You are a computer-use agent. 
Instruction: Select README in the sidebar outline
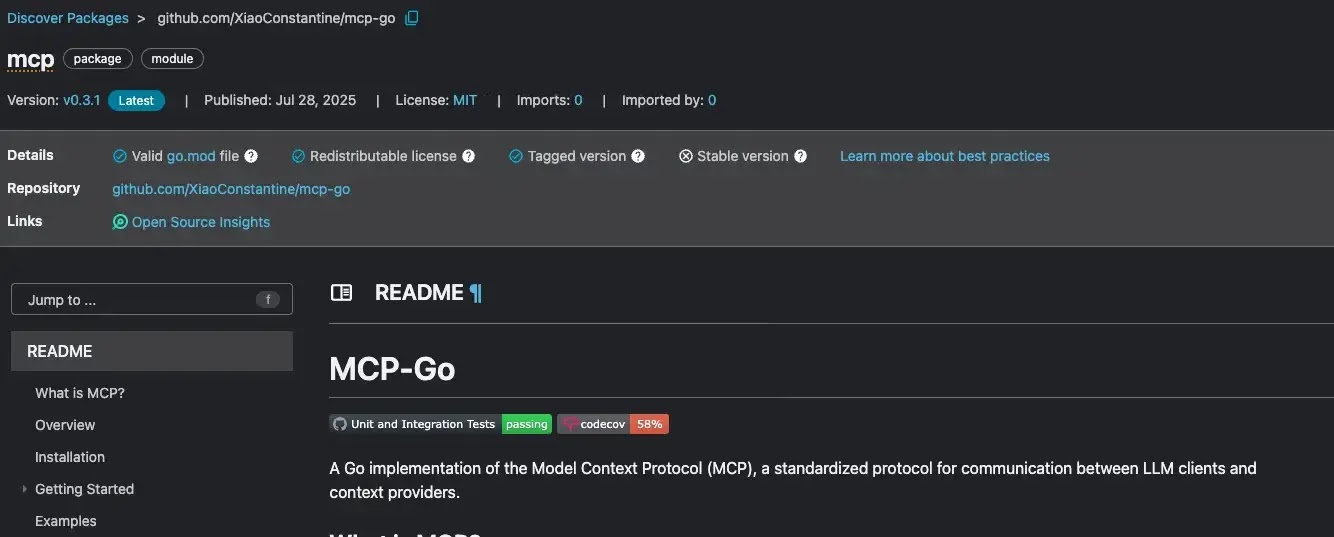point(152,351)
